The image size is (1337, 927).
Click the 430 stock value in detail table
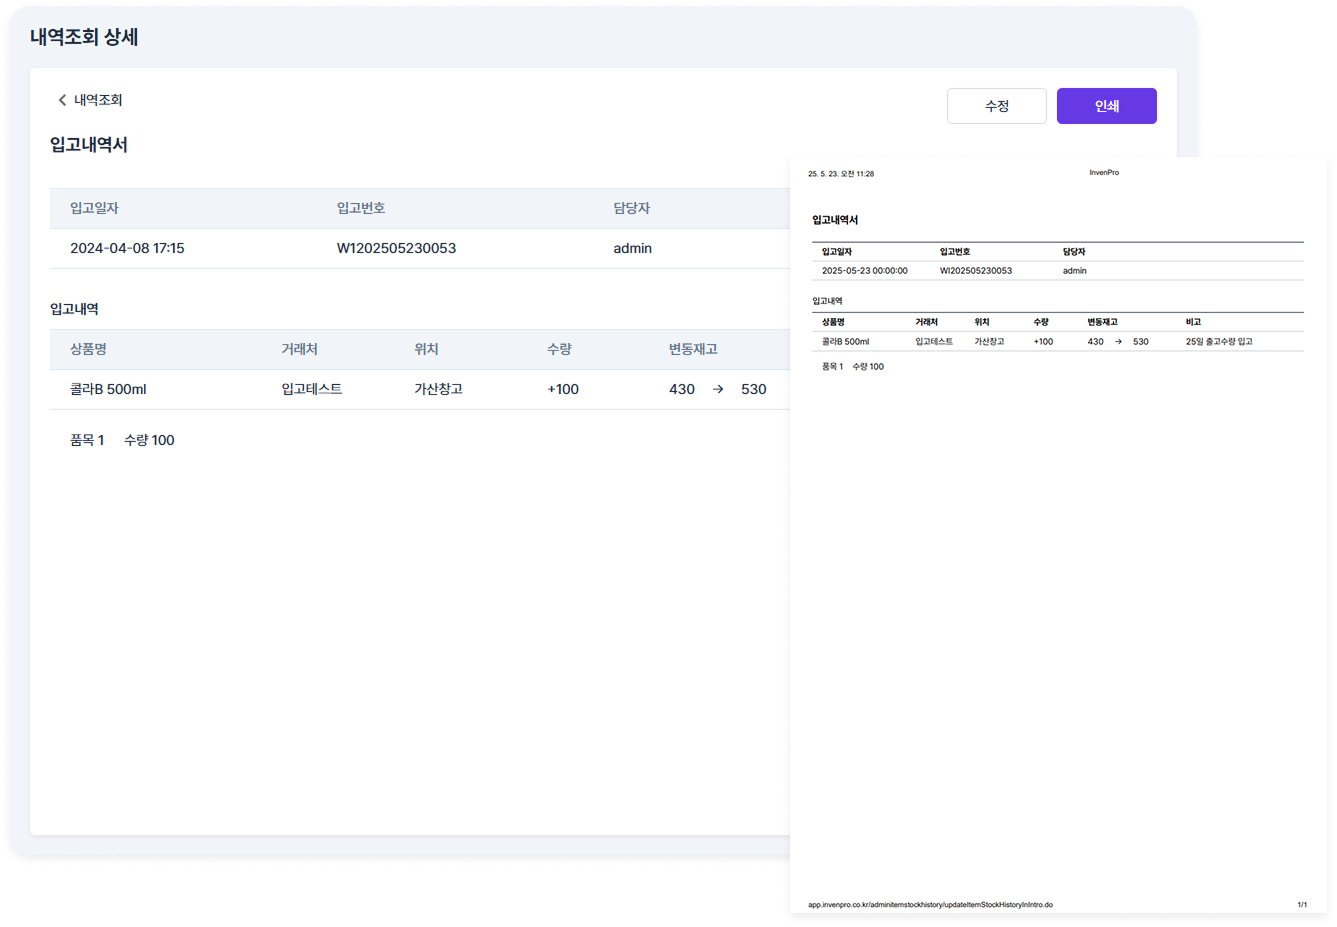tap(682, 389)
